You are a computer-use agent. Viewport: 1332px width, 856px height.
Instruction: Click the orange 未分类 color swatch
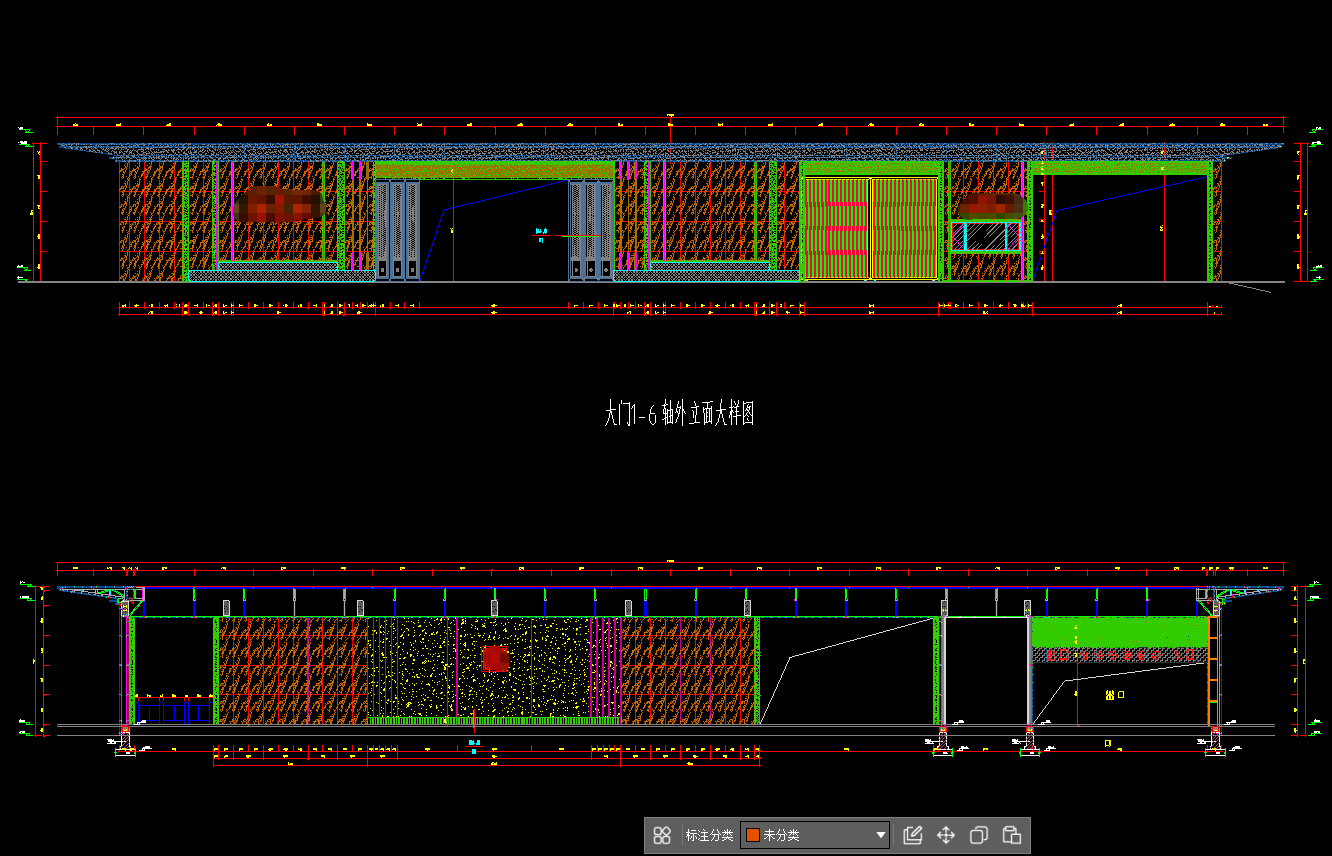753,836
